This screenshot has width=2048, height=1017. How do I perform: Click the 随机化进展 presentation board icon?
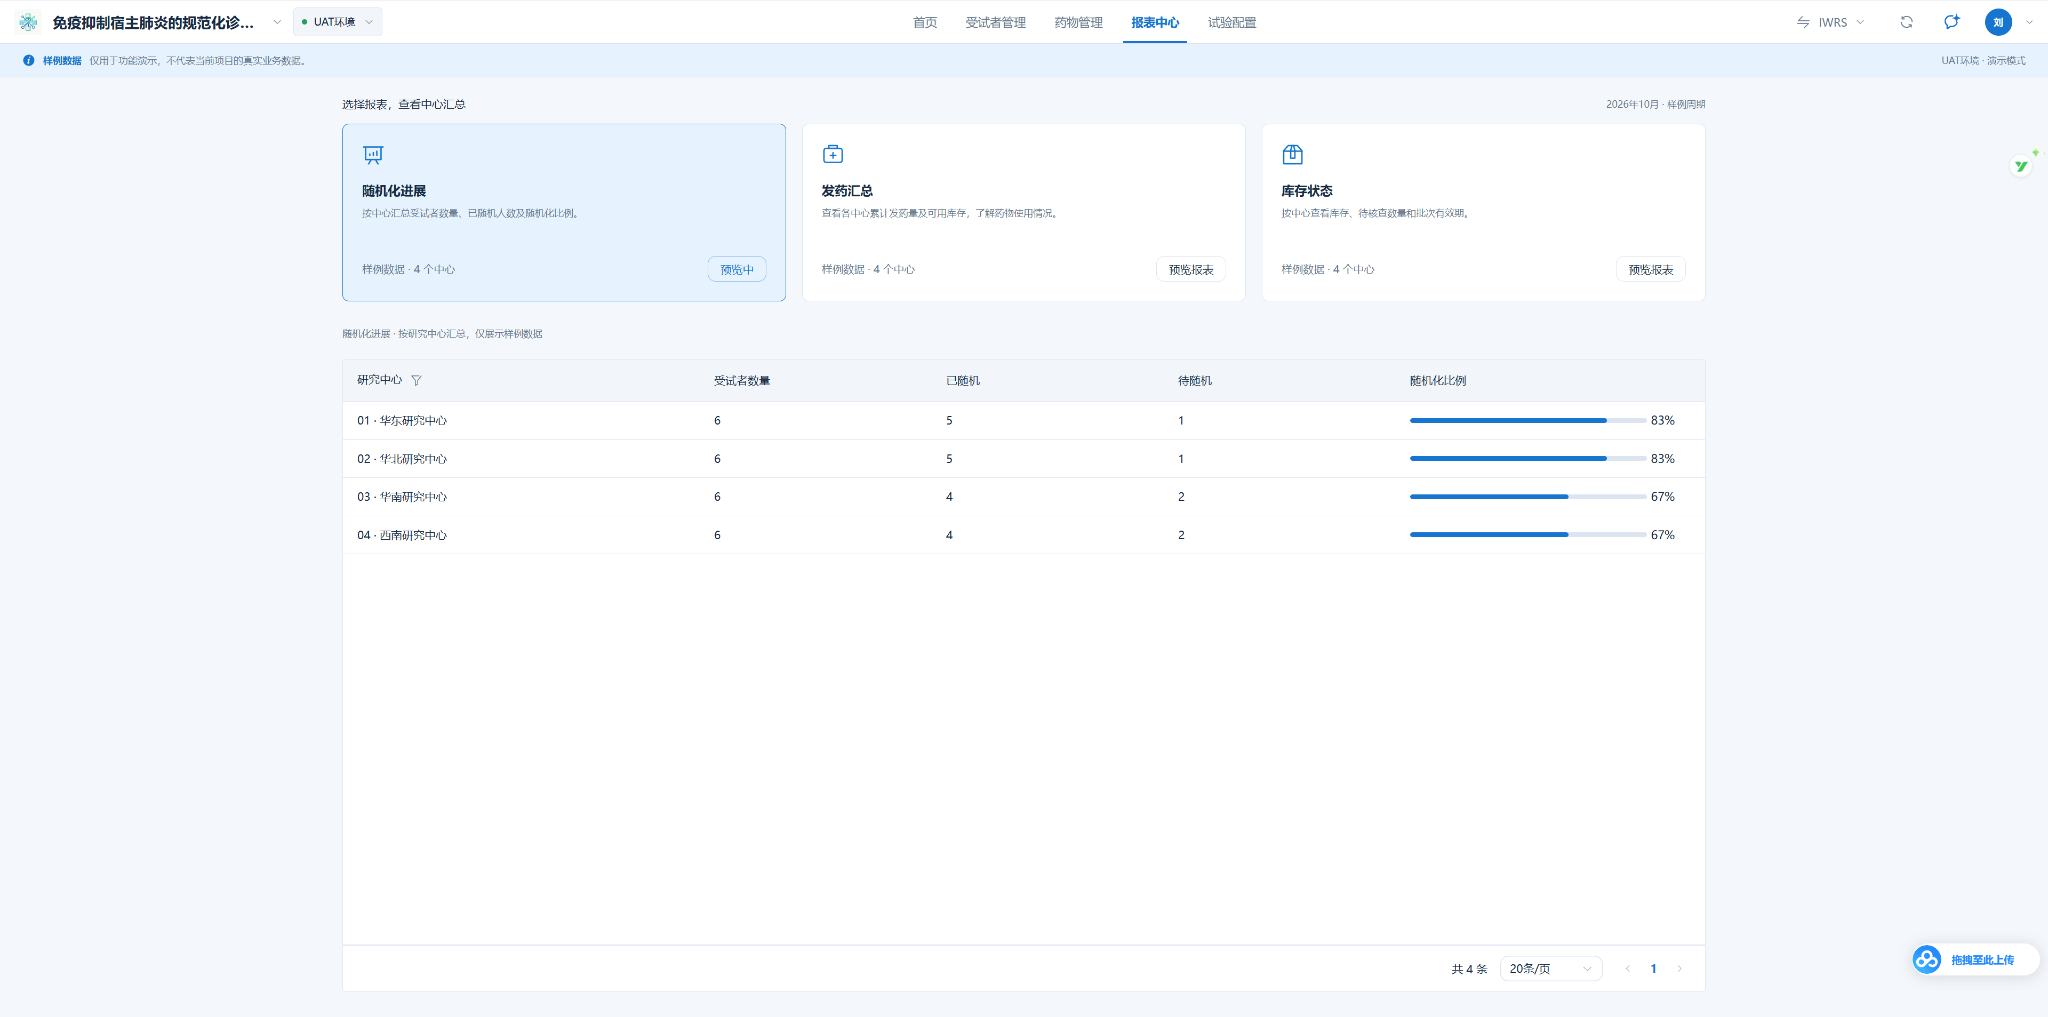click(373, 154)
